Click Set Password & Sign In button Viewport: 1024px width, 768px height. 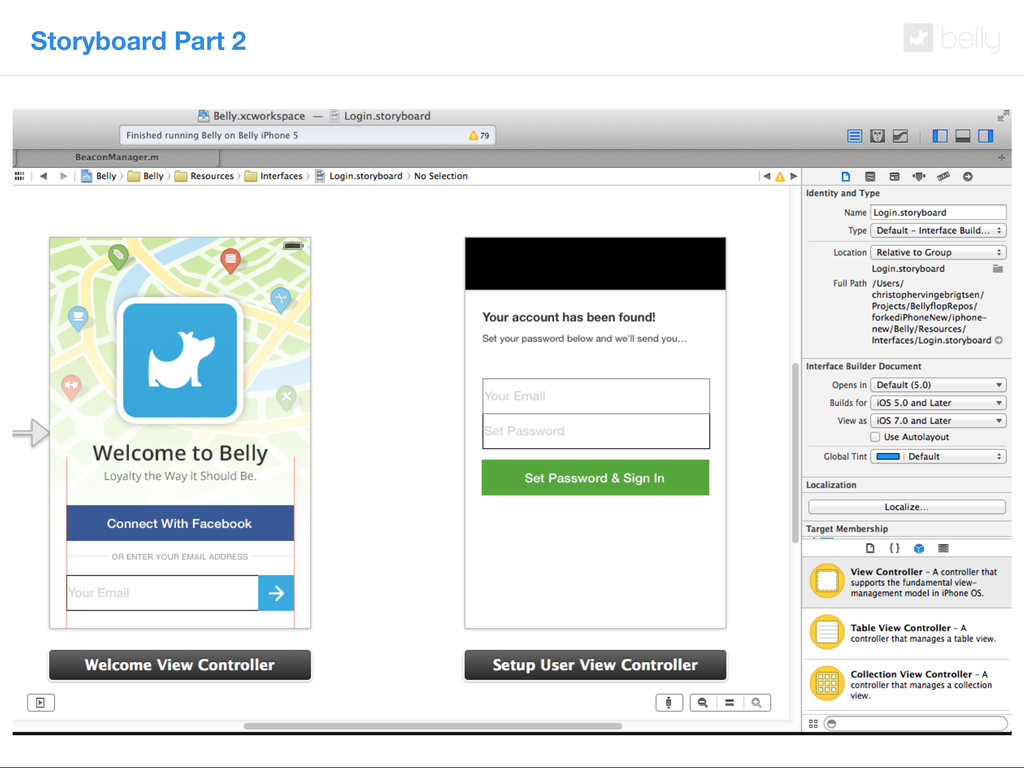coord(595,477)
